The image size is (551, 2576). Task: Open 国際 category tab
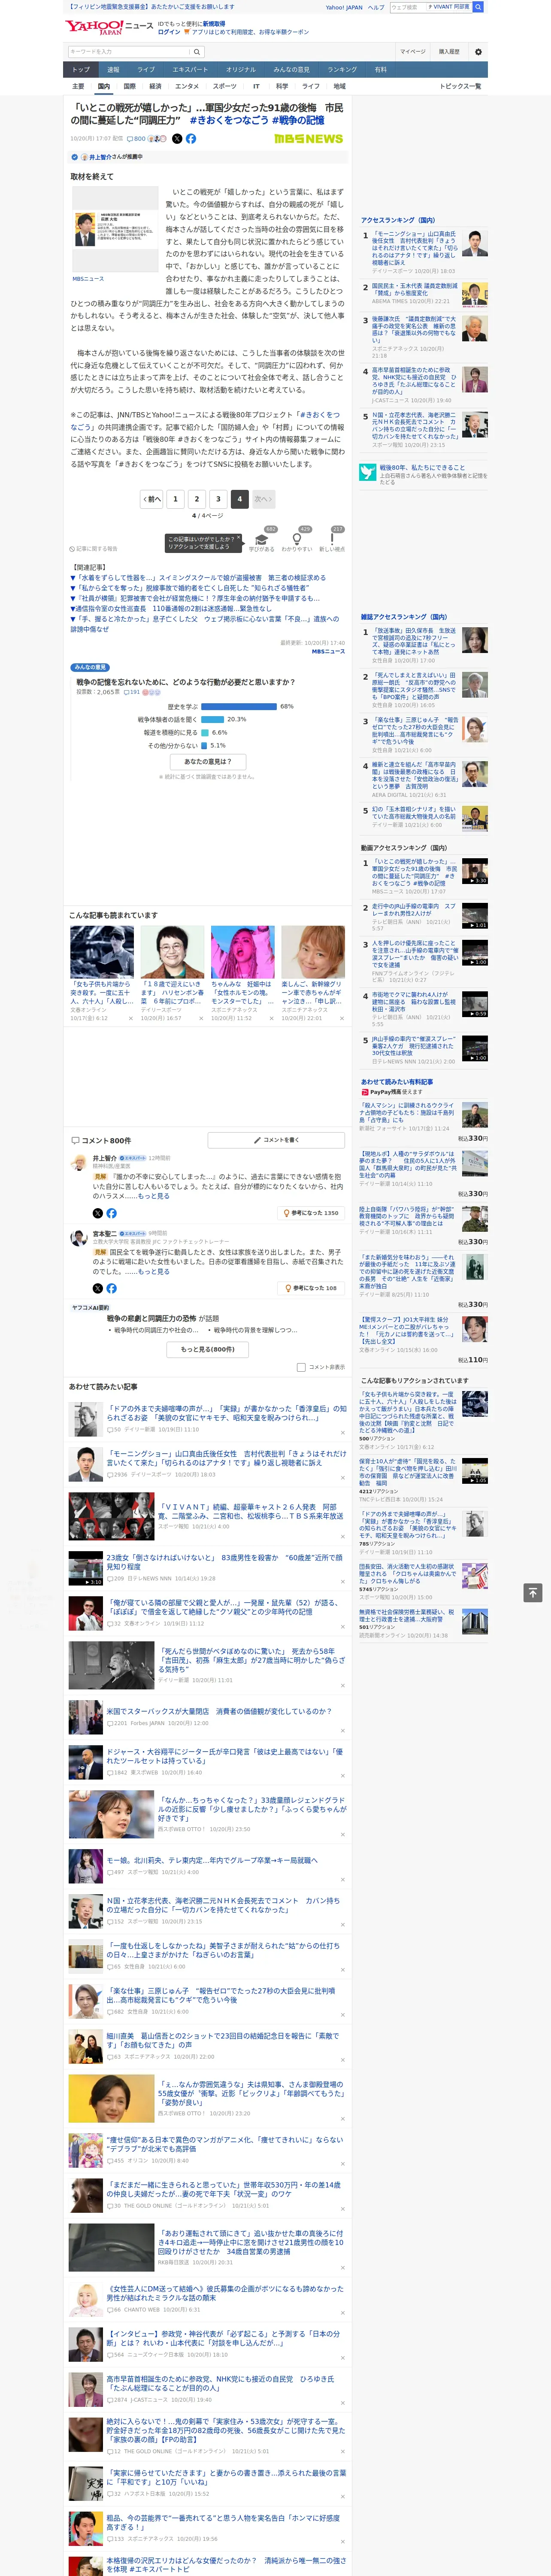coord(129,86)
